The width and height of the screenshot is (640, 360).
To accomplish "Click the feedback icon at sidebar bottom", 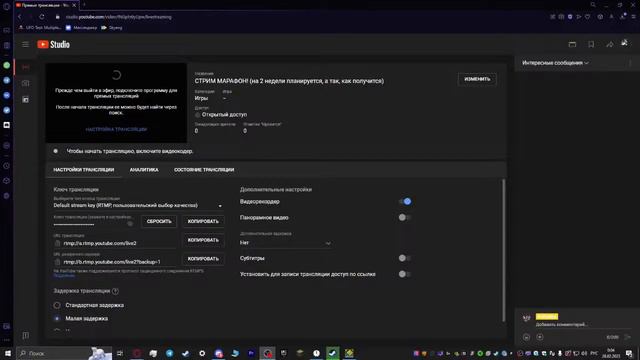I will [x=25, y=336].
